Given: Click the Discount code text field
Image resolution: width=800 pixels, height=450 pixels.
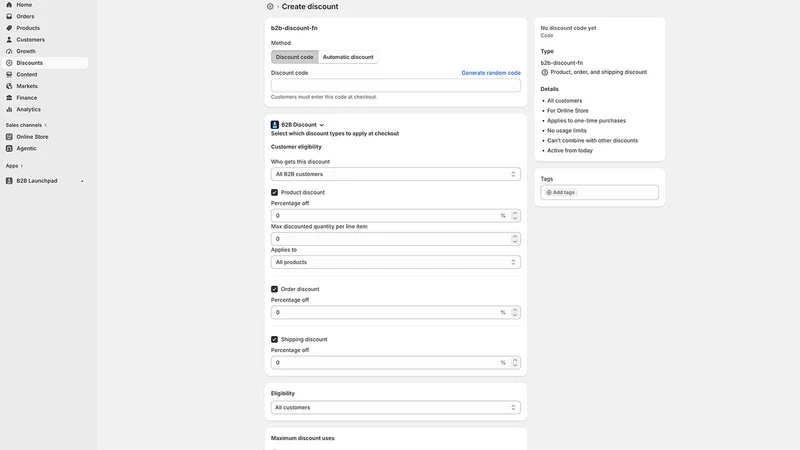Looking at the screenshot, I should (x=395, y=85).
